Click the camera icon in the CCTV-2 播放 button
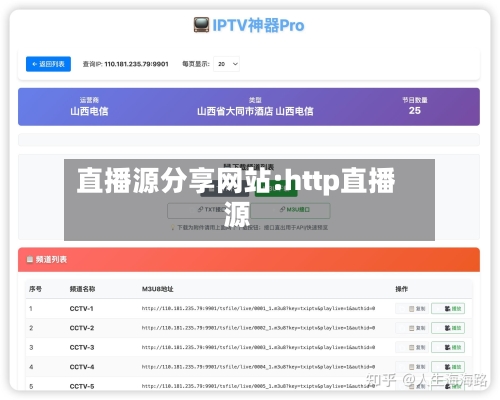500x400 pixels. coord(448,328)
